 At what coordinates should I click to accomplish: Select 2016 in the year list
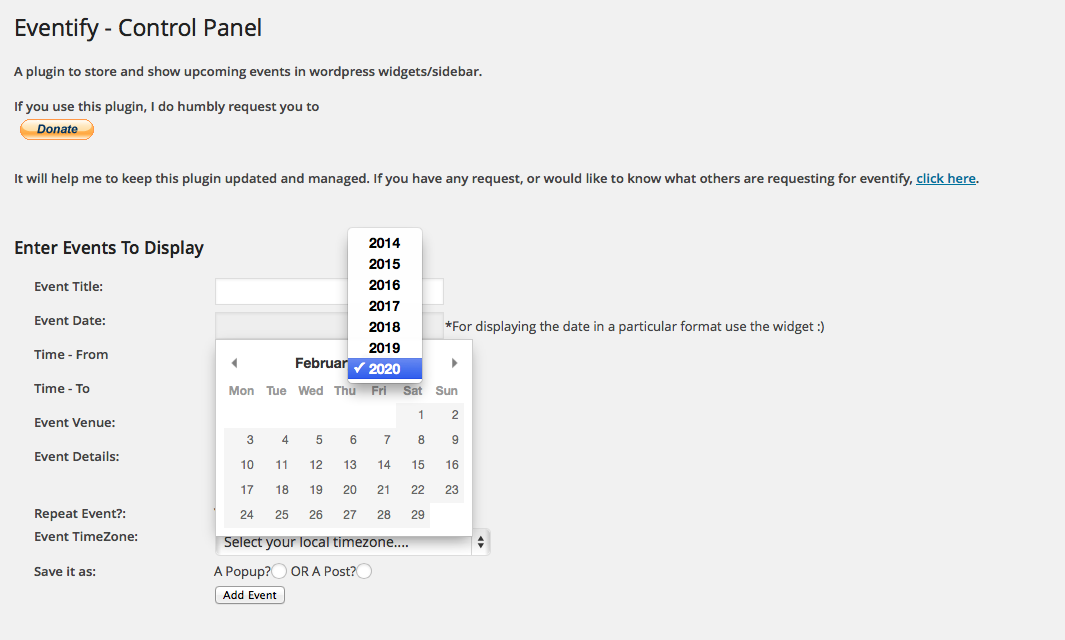tap(384, 285)
